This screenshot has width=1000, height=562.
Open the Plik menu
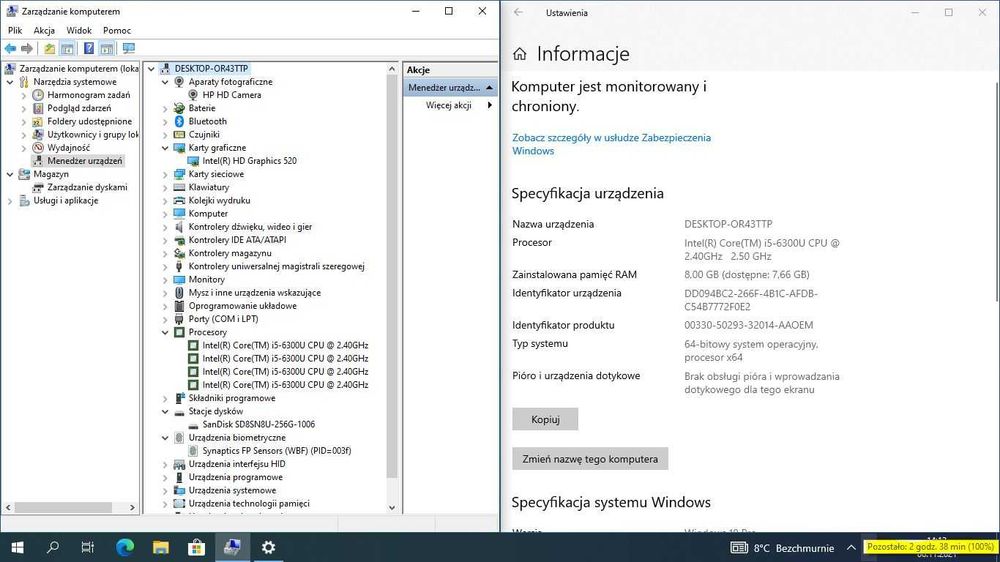pos(15,30)
